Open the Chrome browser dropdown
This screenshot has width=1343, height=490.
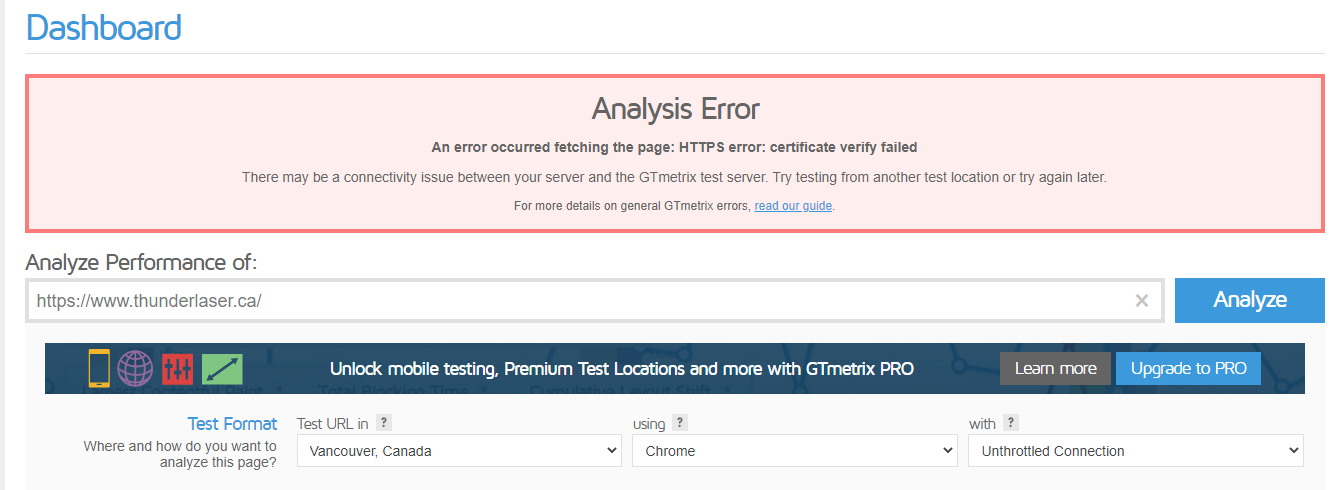click(795, 451)
